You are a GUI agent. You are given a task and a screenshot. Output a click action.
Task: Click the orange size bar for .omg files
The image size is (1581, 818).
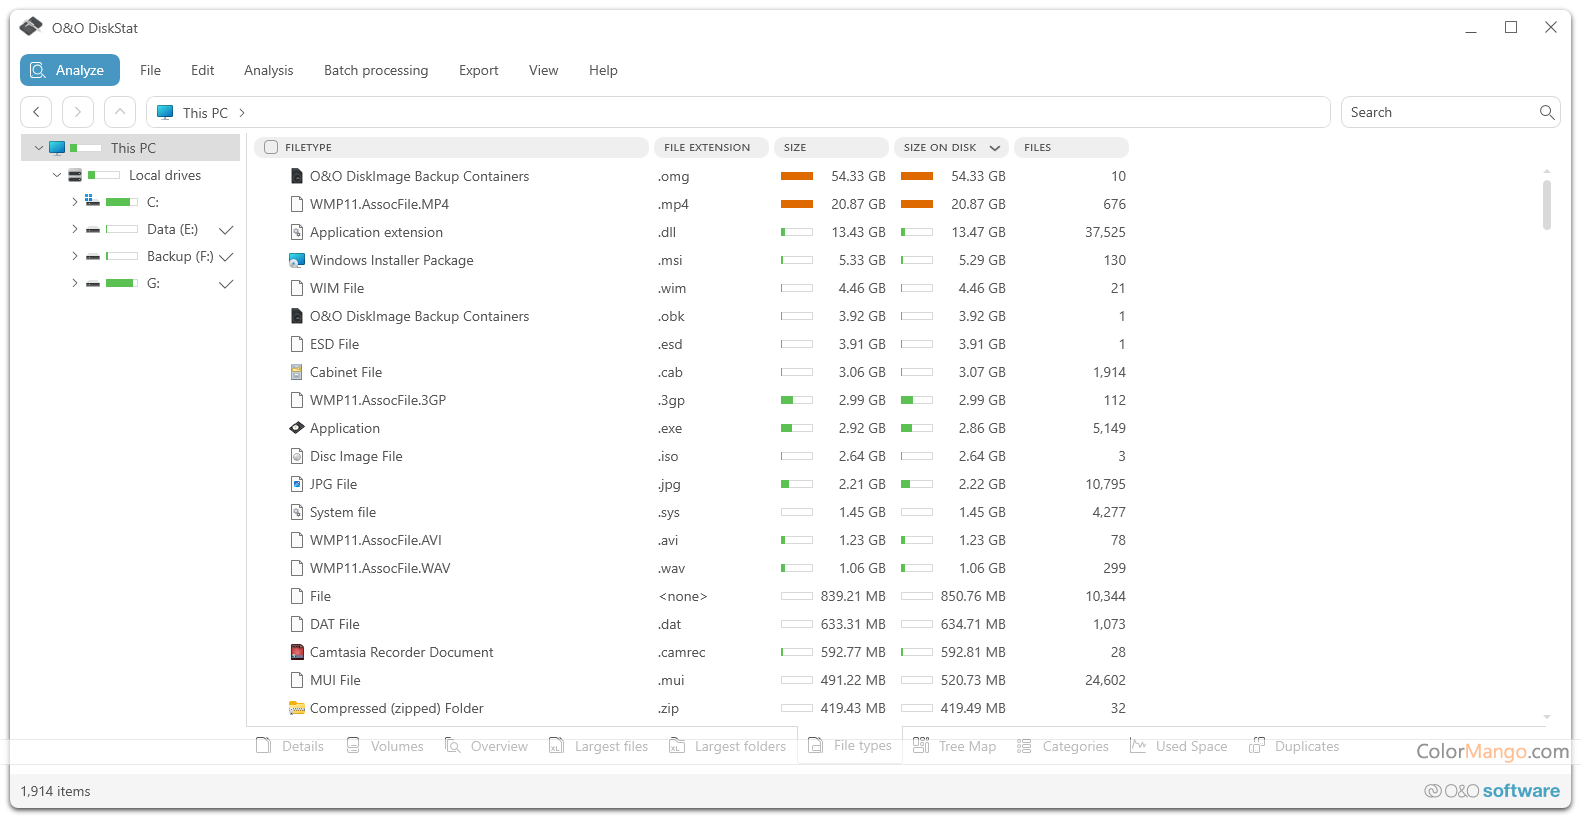point(797,176)
